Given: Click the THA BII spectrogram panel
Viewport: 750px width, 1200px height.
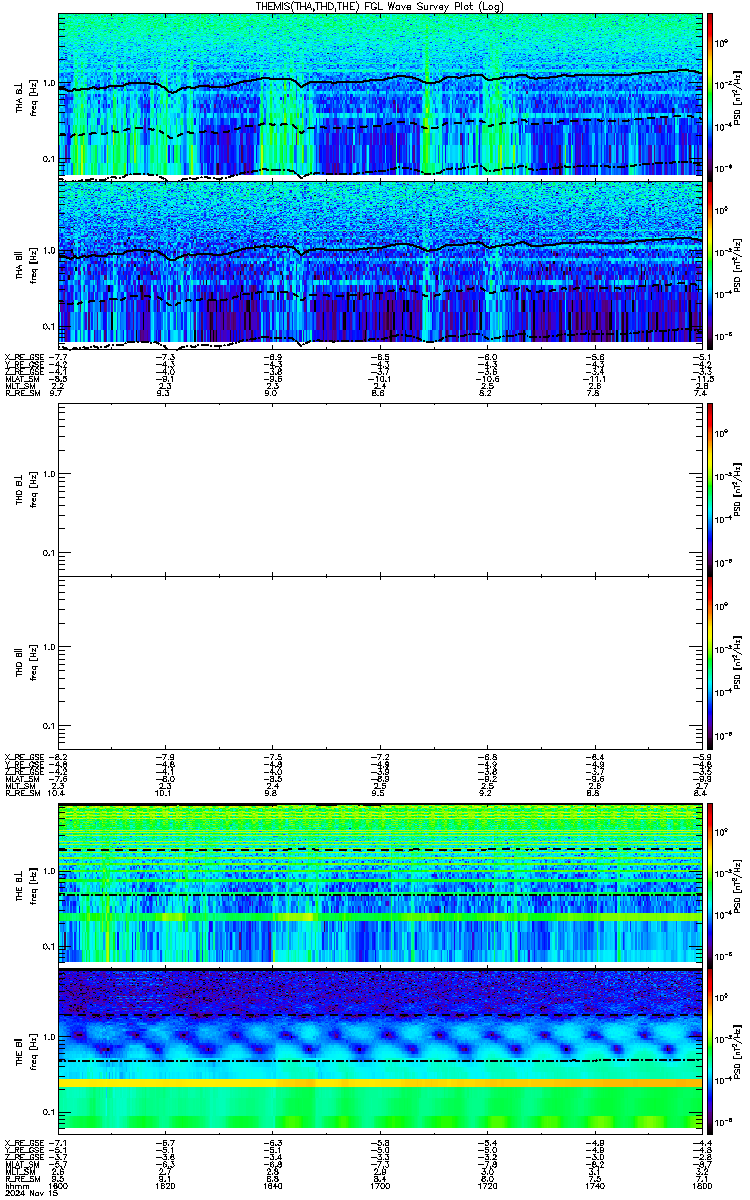Looking at the screenshot, I should (x=380, y=266).
